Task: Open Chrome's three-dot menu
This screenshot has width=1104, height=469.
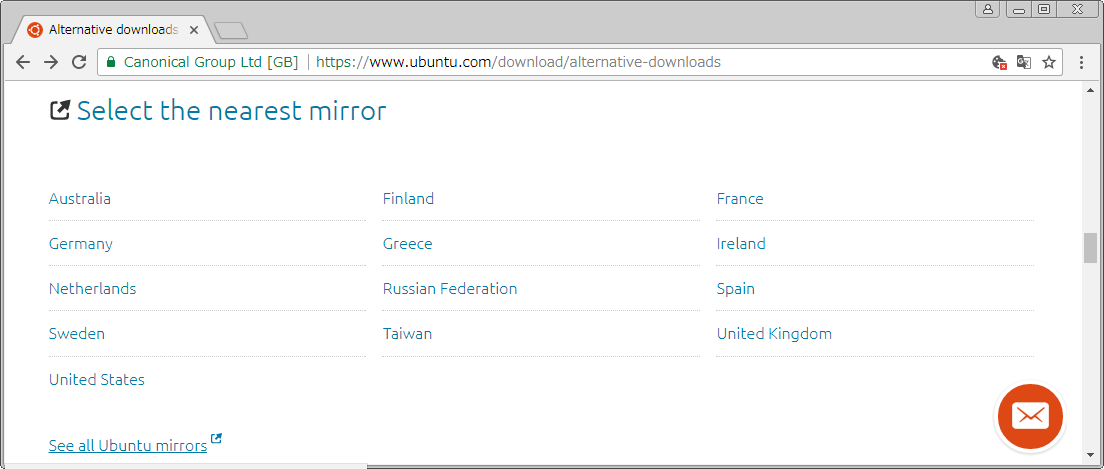Action: point(1081,62)
